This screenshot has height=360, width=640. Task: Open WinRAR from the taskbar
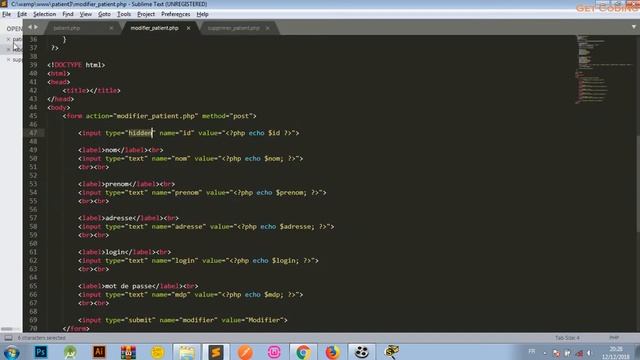click(x=128, y=352)
